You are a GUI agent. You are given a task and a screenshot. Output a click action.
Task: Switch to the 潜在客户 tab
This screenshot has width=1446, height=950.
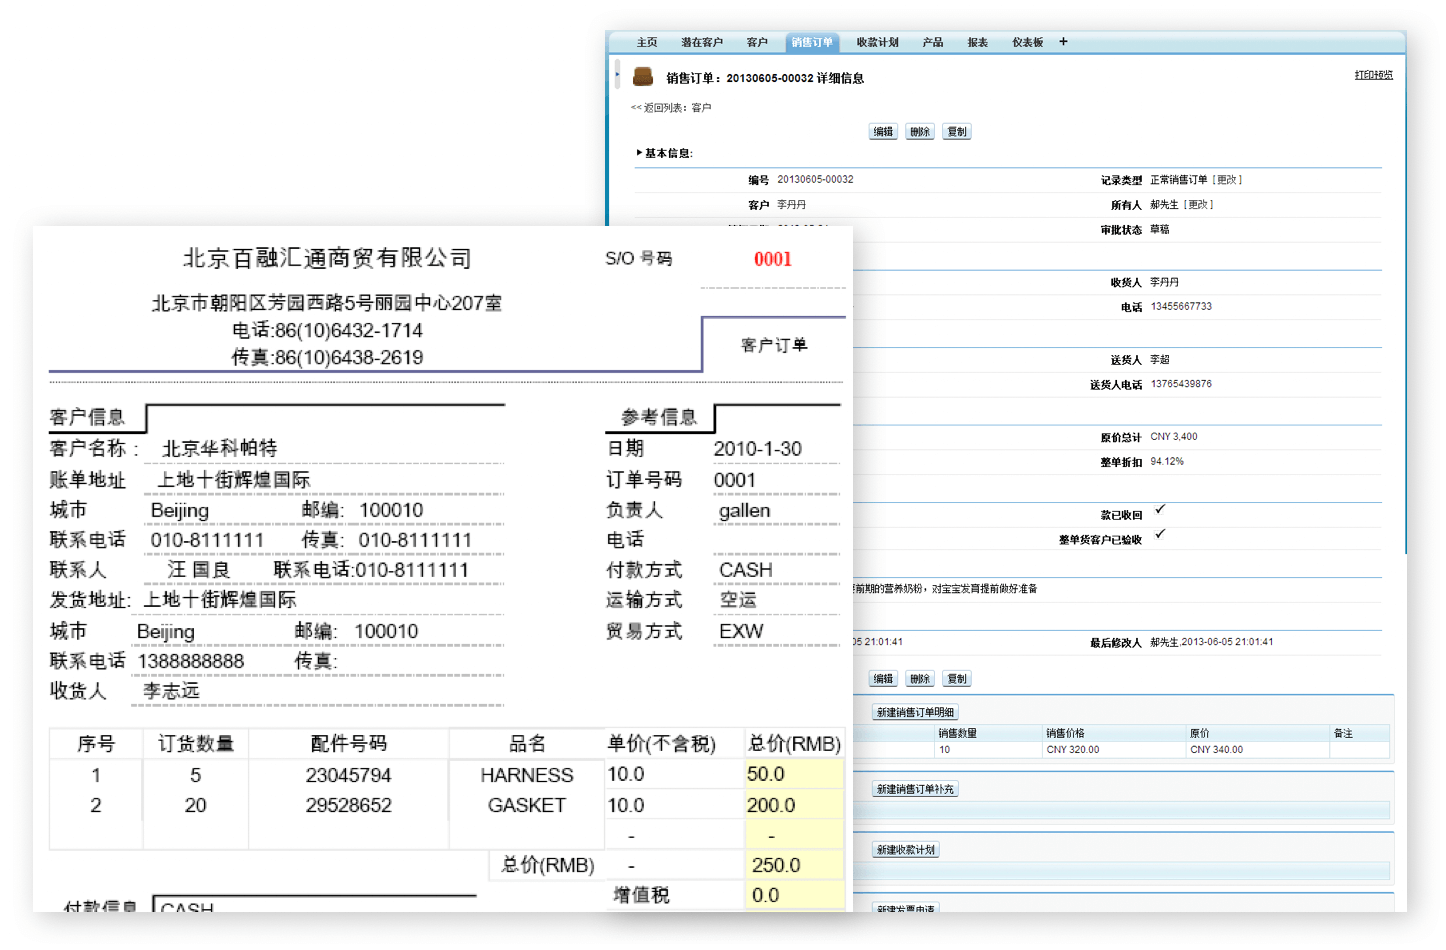click(x=702, y=42)
